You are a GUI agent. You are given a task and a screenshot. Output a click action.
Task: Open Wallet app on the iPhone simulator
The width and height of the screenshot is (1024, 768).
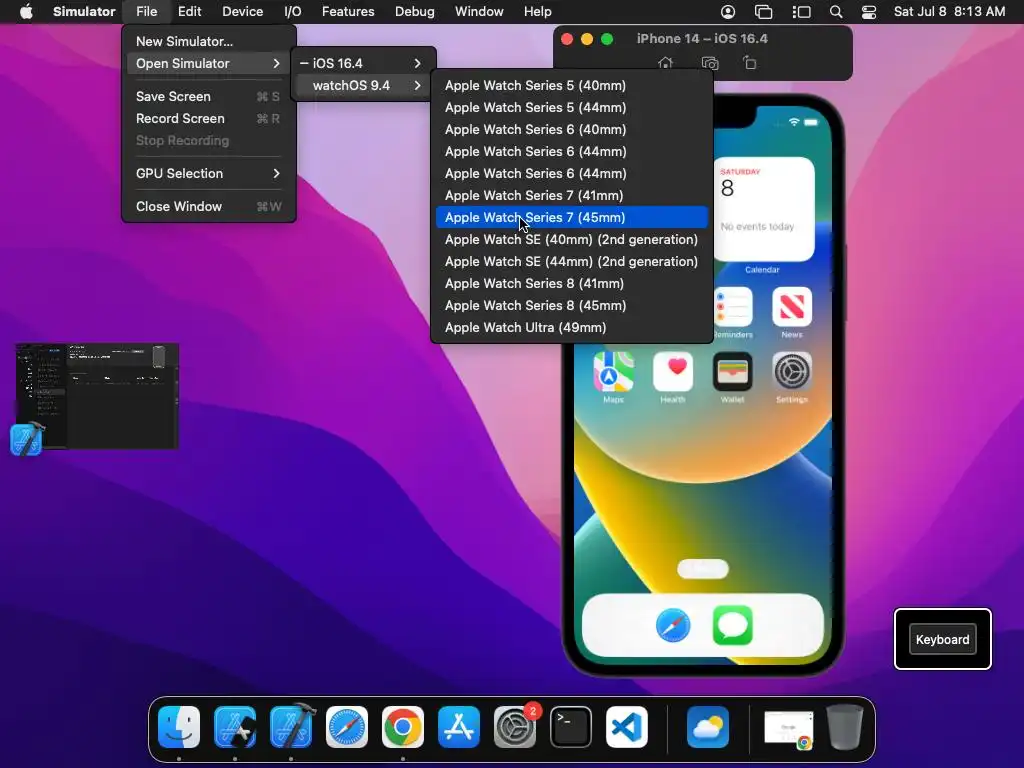(x=732, y=372)
